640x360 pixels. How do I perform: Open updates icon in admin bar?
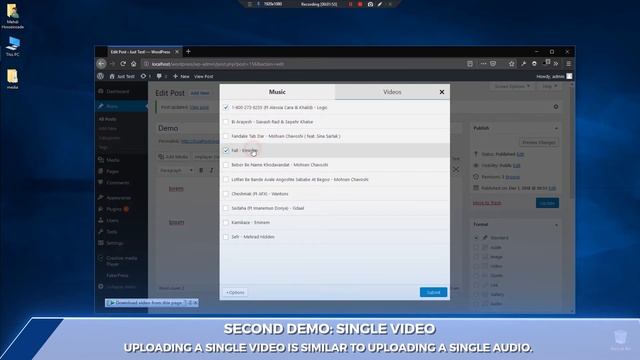(146, 76)
